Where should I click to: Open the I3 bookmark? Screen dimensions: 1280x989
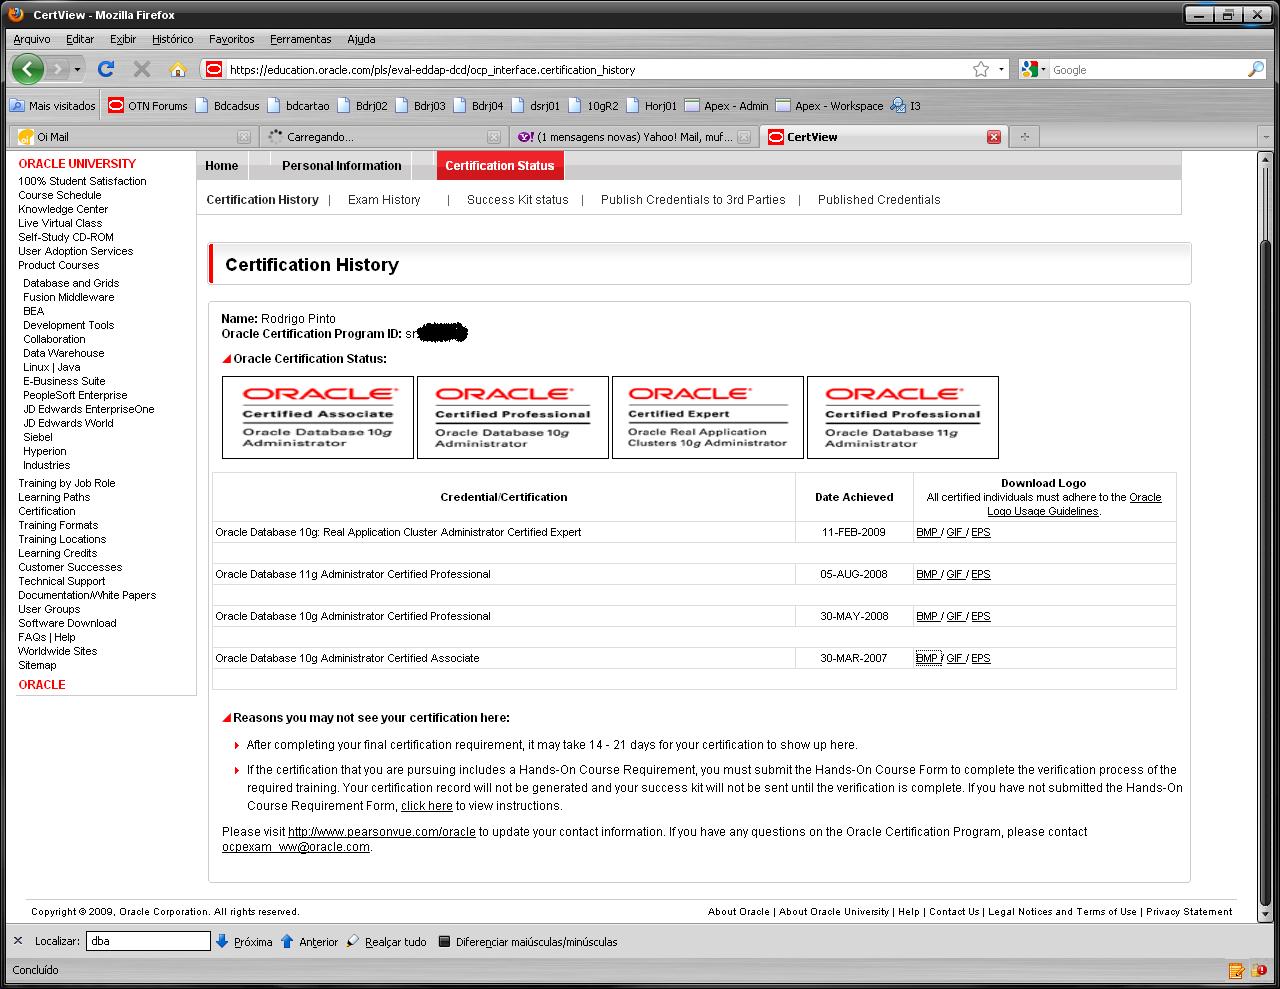click(906, 105)
